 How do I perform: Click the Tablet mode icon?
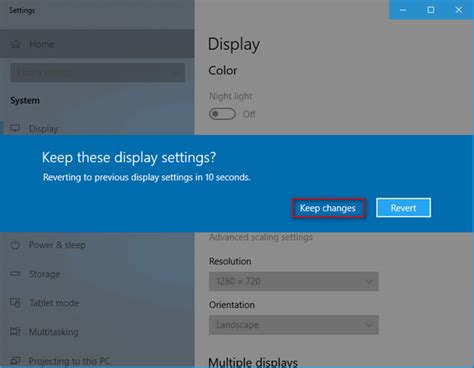(x=15, y=303)
